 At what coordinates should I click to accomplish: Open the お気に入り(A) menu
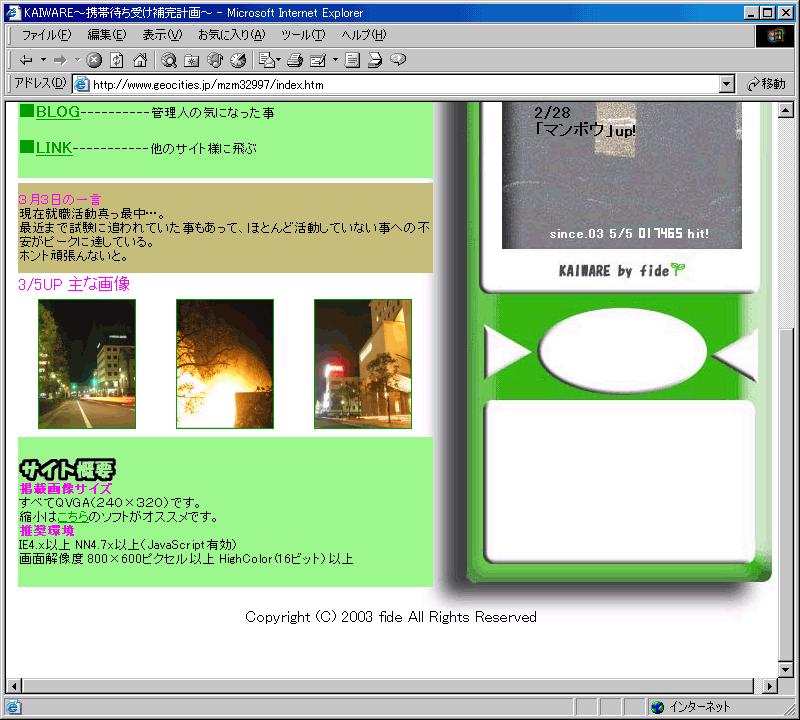click(232, 35)
